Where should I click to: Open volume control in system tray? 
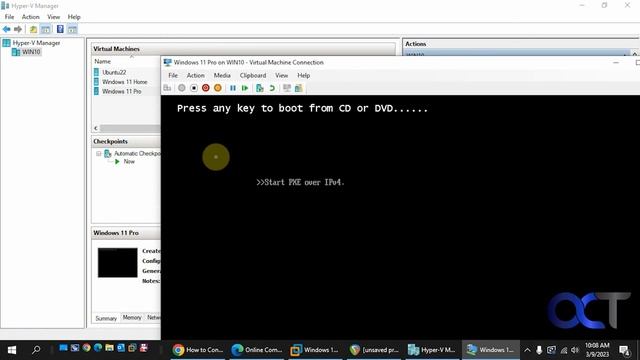(x=576, y=350)
